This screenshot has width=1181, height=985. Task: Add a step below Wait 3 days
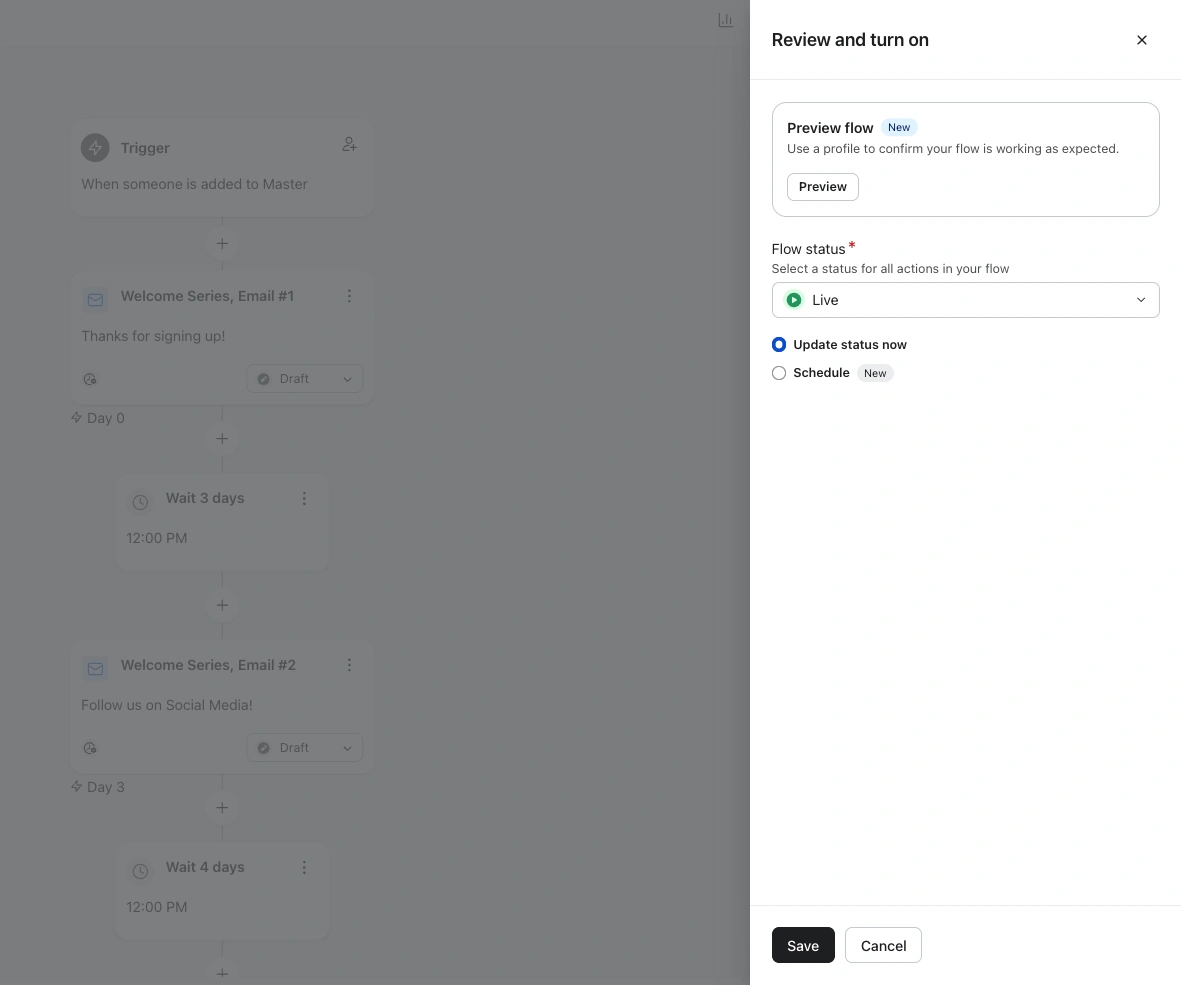tap(222, 605)
